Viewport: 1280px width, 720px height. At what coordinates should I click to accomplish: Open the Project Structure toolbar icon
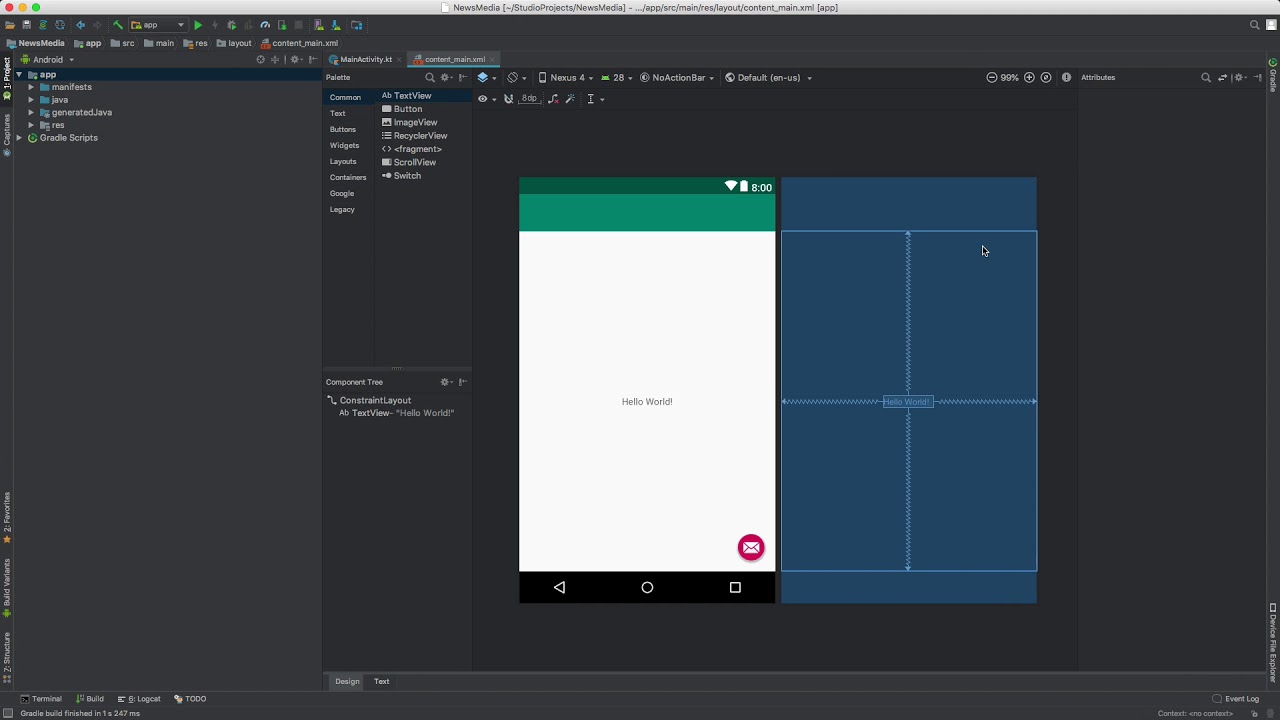[x=356, y=25]
